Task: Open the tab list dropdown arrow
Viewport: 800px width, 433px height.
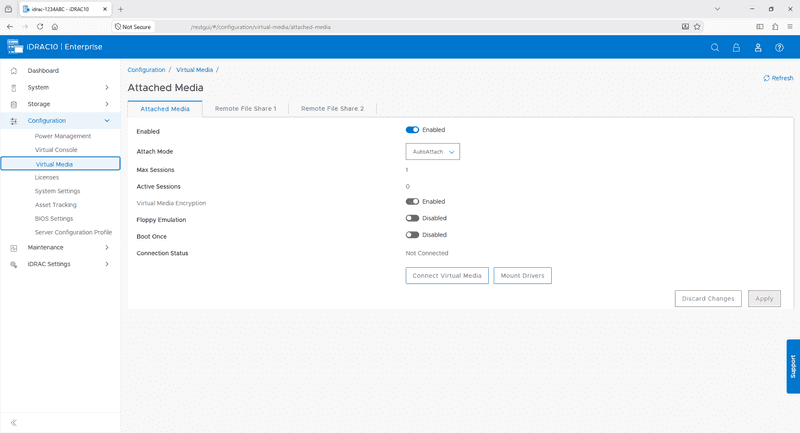Action: (x=717, y=9)
